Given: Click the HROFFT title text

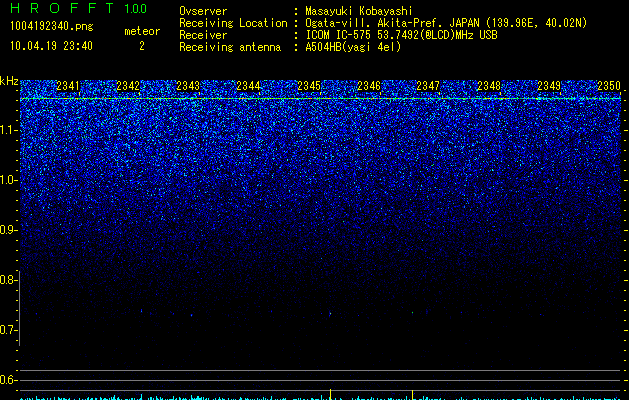Looking at the screenshot, I should click(62, 8).
